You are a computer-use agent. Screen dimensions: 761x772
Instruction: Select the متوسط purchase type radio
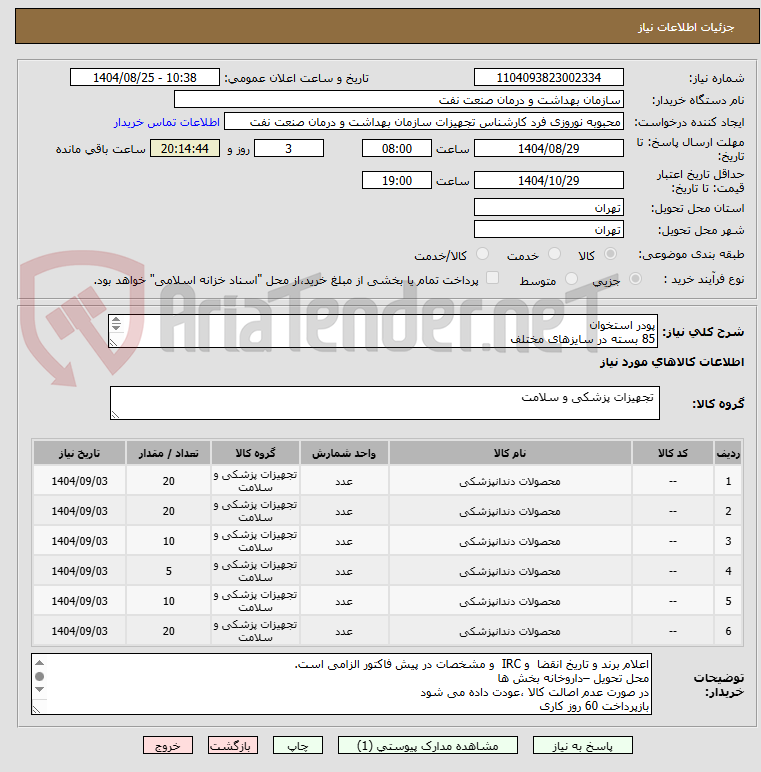coord(571,279)
